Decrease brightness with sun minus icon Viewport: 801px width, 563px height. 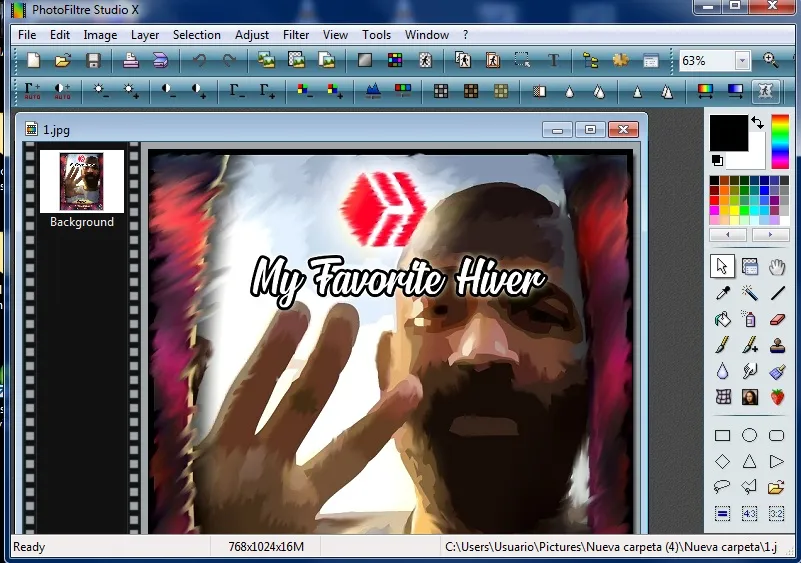pyautogui.click(x=101, y=91)
